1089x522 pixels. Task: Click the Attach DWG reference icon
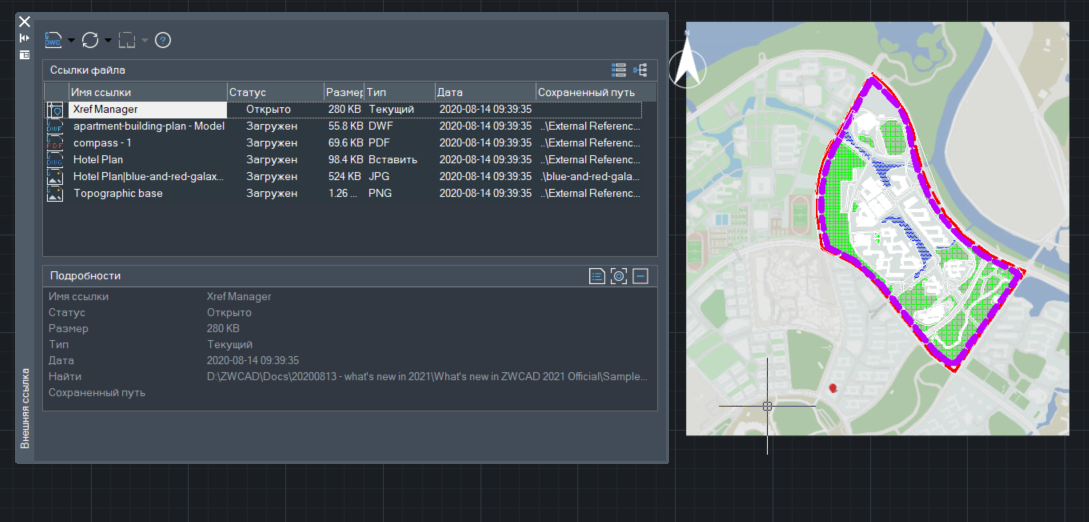click(53, 40)
